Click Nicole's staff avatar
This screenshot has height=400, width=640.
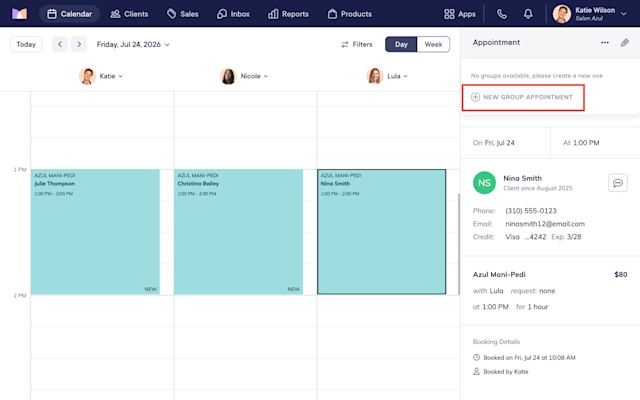tap(228, 76)
